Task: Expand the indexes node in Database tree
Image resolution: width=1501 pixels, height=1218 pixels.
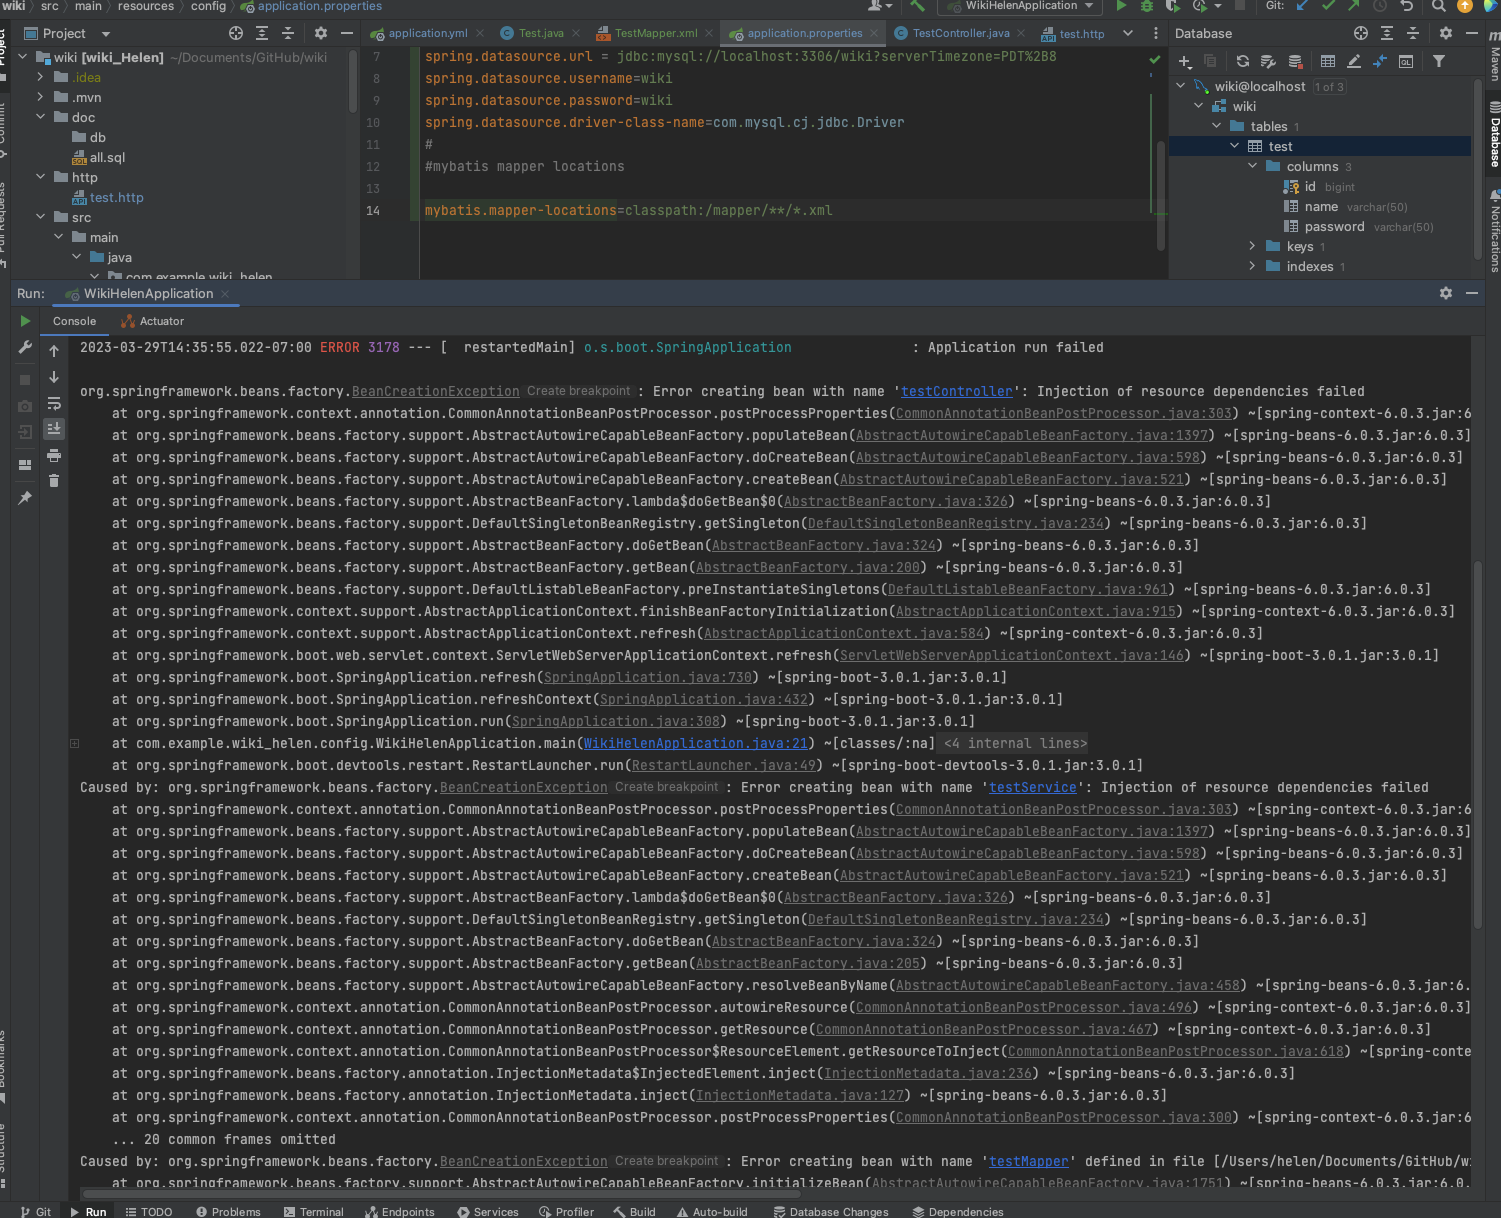Action: tap(1253, 266)
